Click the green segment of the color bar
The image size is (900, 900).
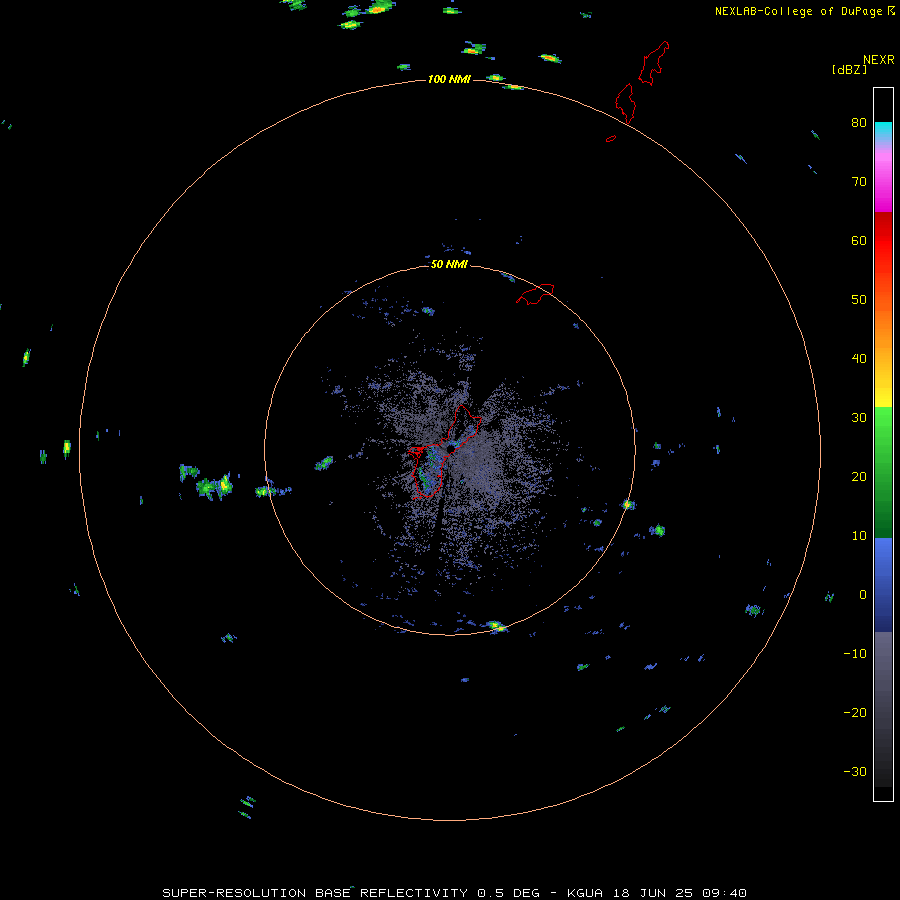click(x=883, y=472)
